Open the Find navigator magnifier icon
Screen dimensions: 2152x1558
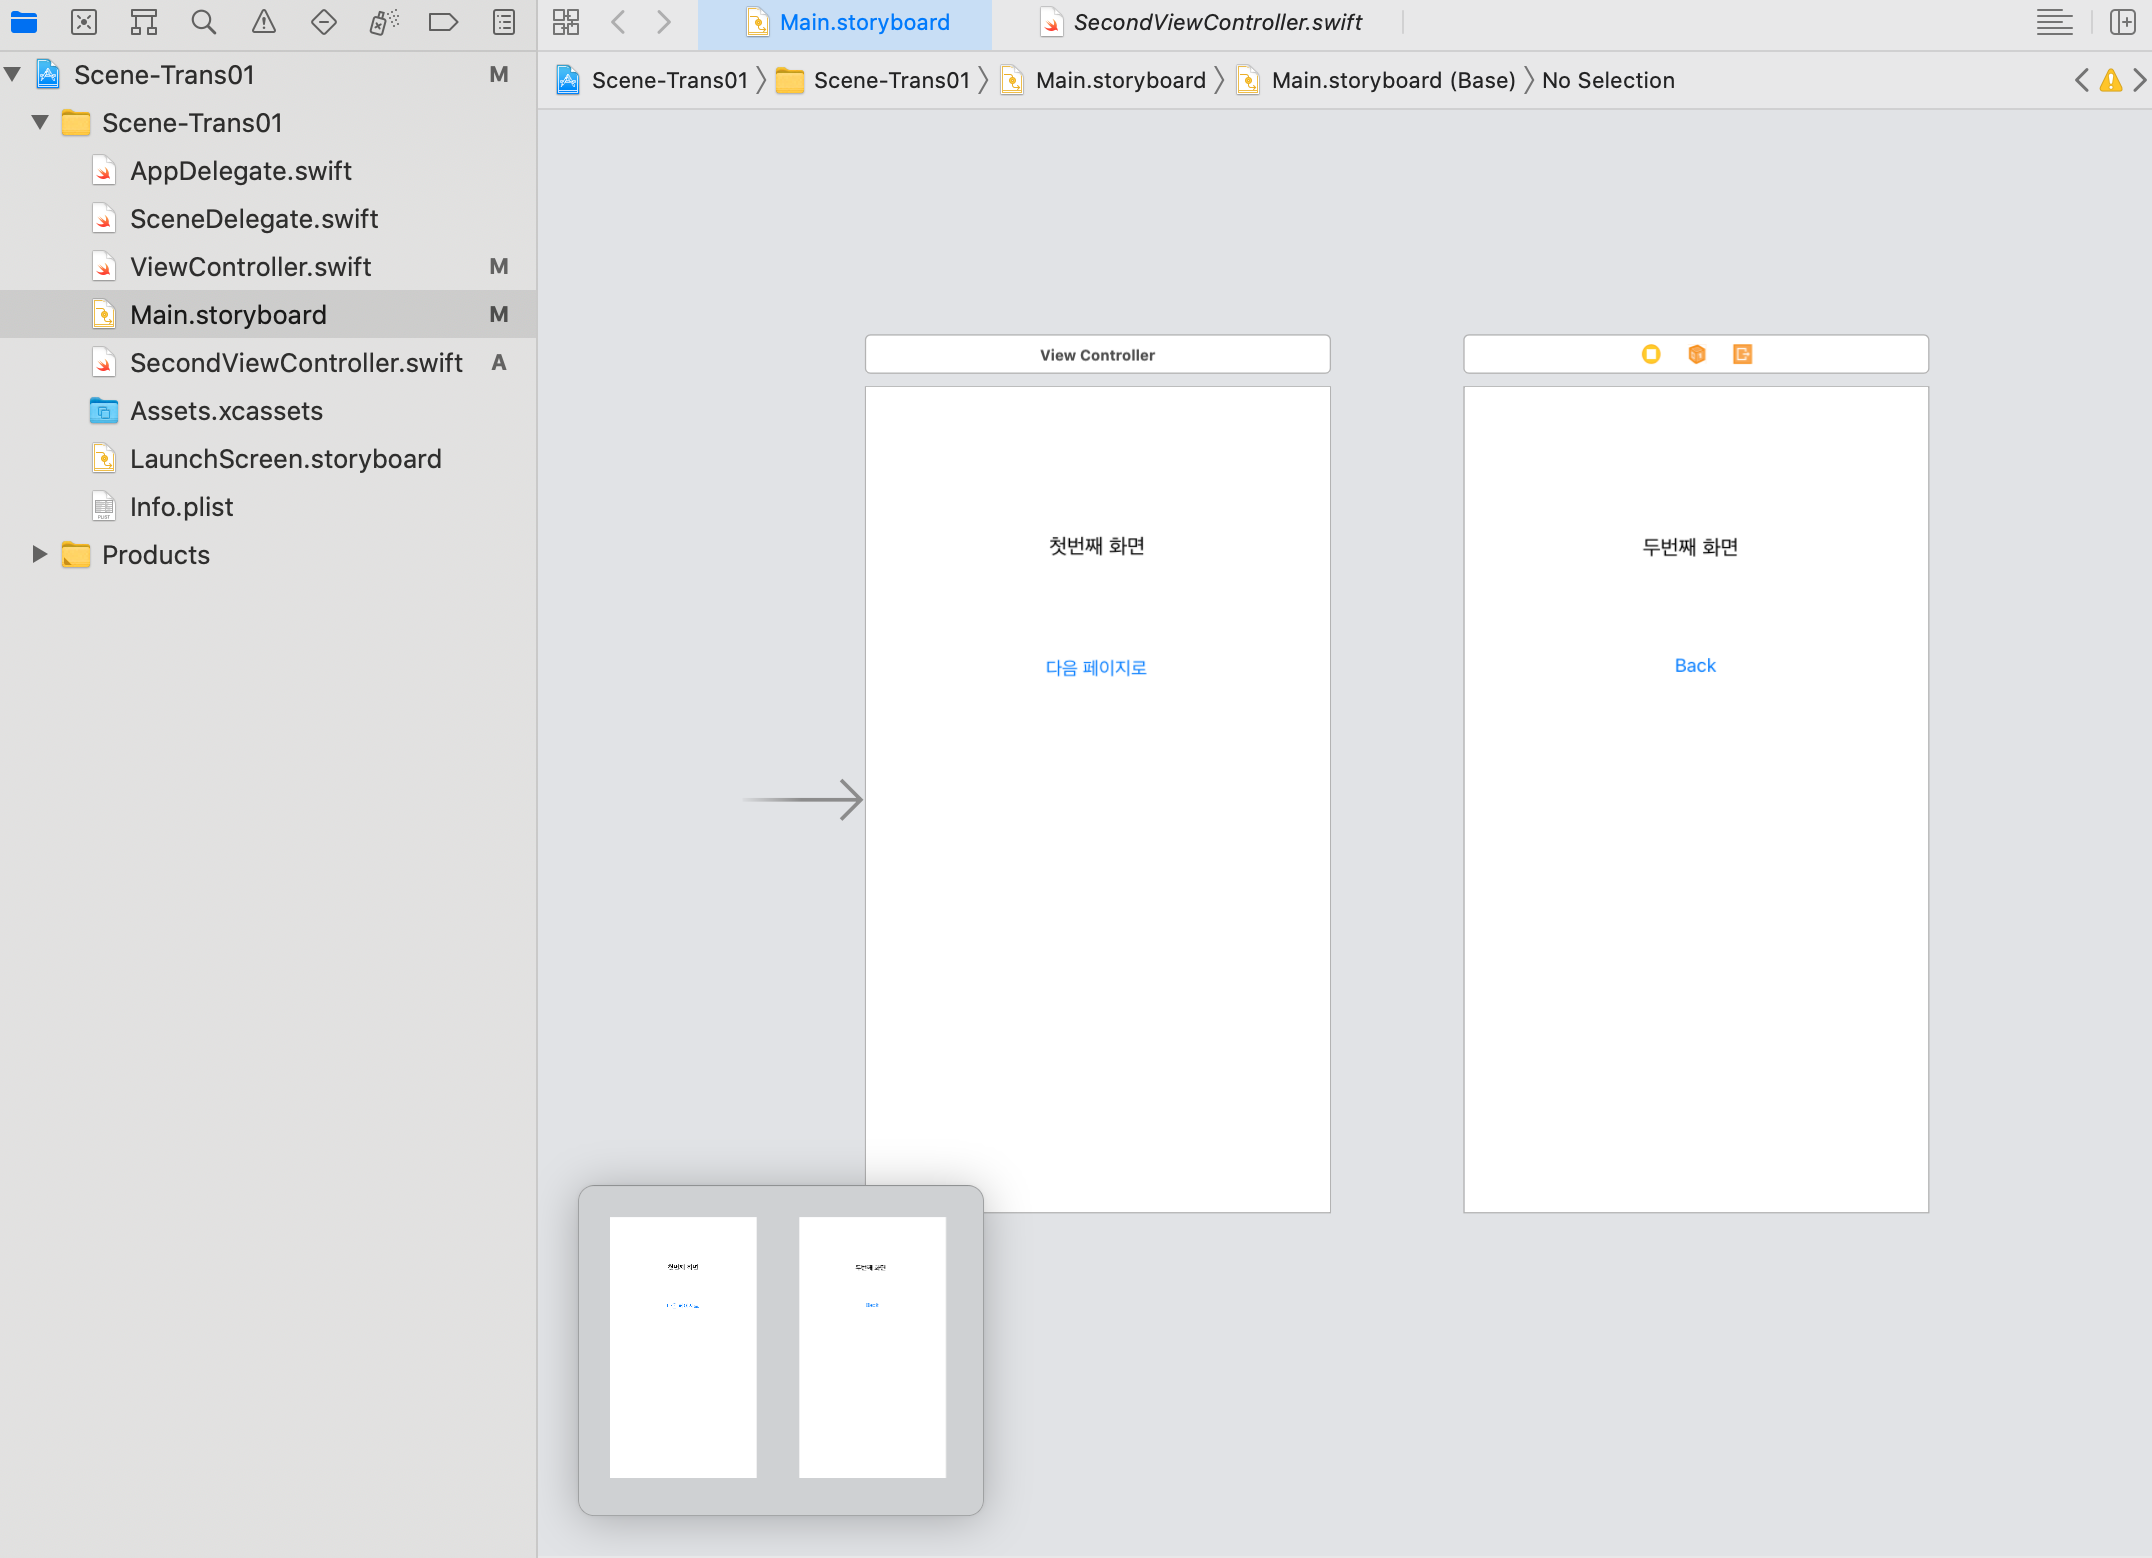click(x=204, y=22)
